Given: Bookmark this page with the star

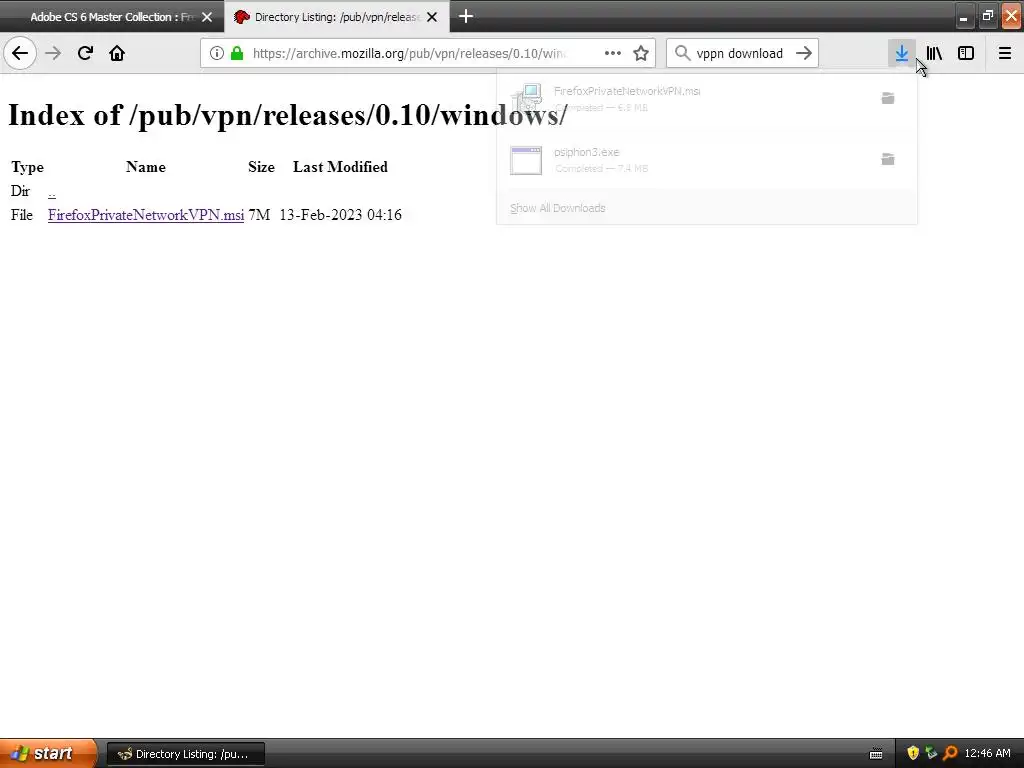Looking at the screenshot, I should pos(641,53).
